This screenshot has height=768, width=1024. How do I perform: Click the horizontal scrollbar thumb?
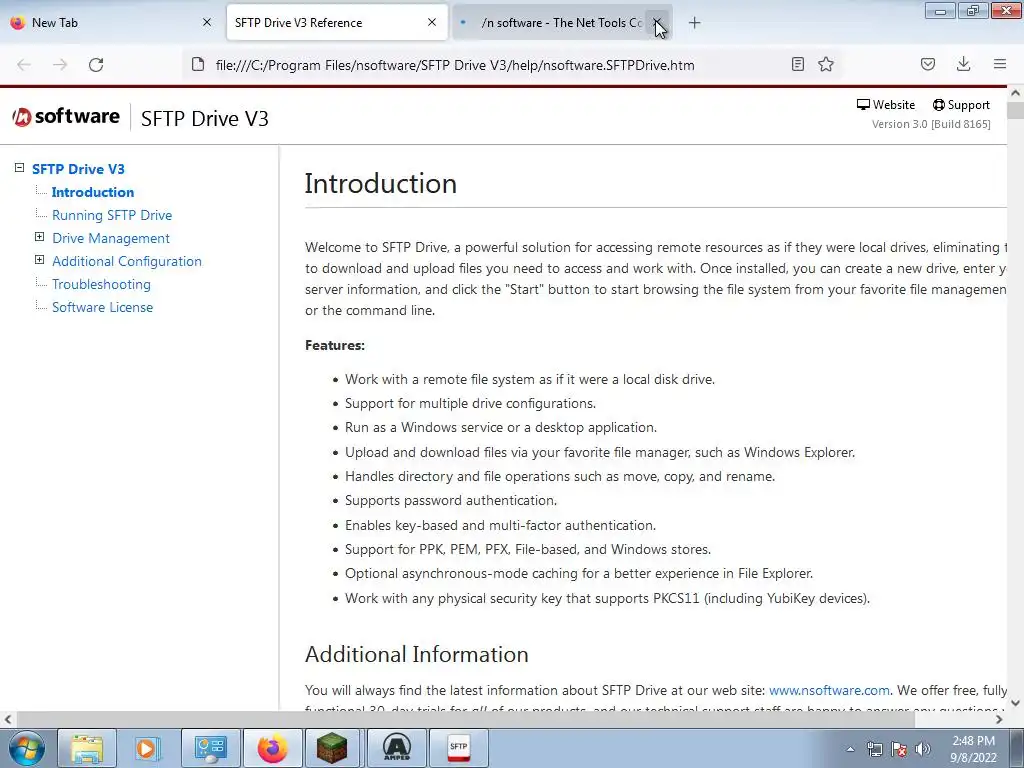pos(464,719)
